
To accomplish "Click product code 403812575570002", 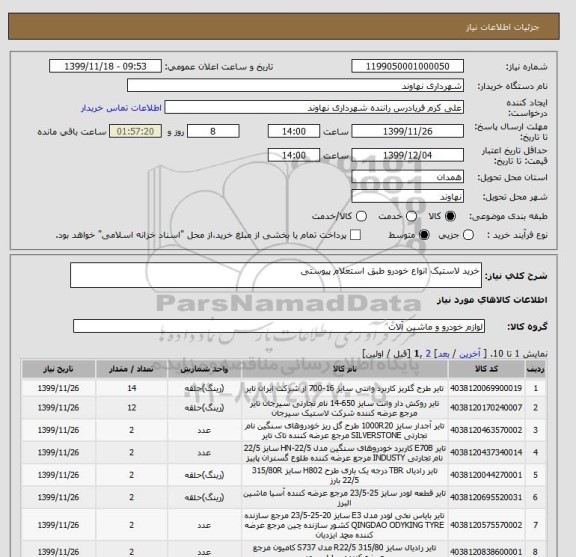I will click(x=486, y=525).
